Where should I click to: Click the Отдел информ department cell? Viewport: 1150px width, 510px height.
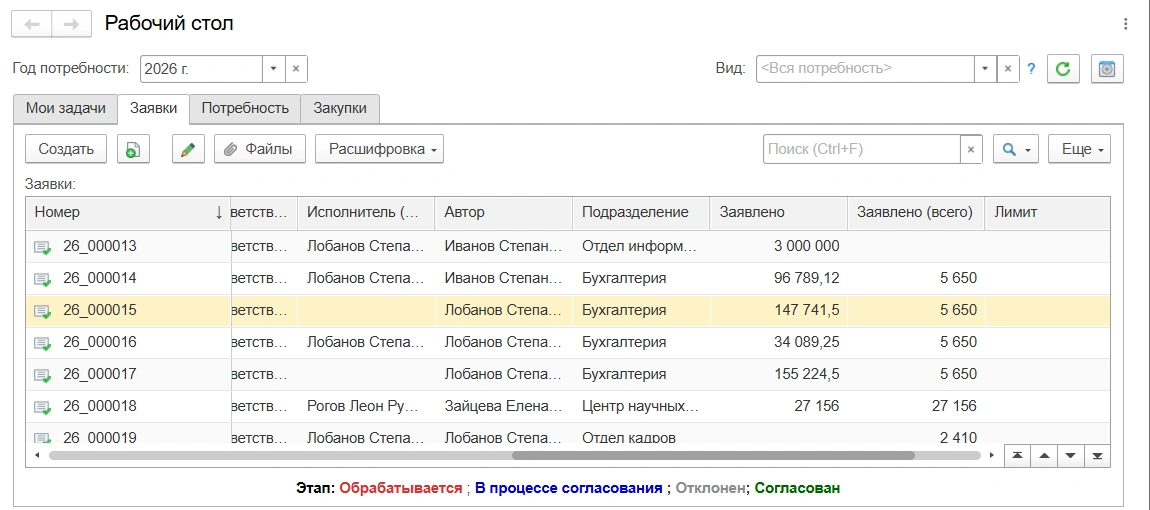(641, 246)
